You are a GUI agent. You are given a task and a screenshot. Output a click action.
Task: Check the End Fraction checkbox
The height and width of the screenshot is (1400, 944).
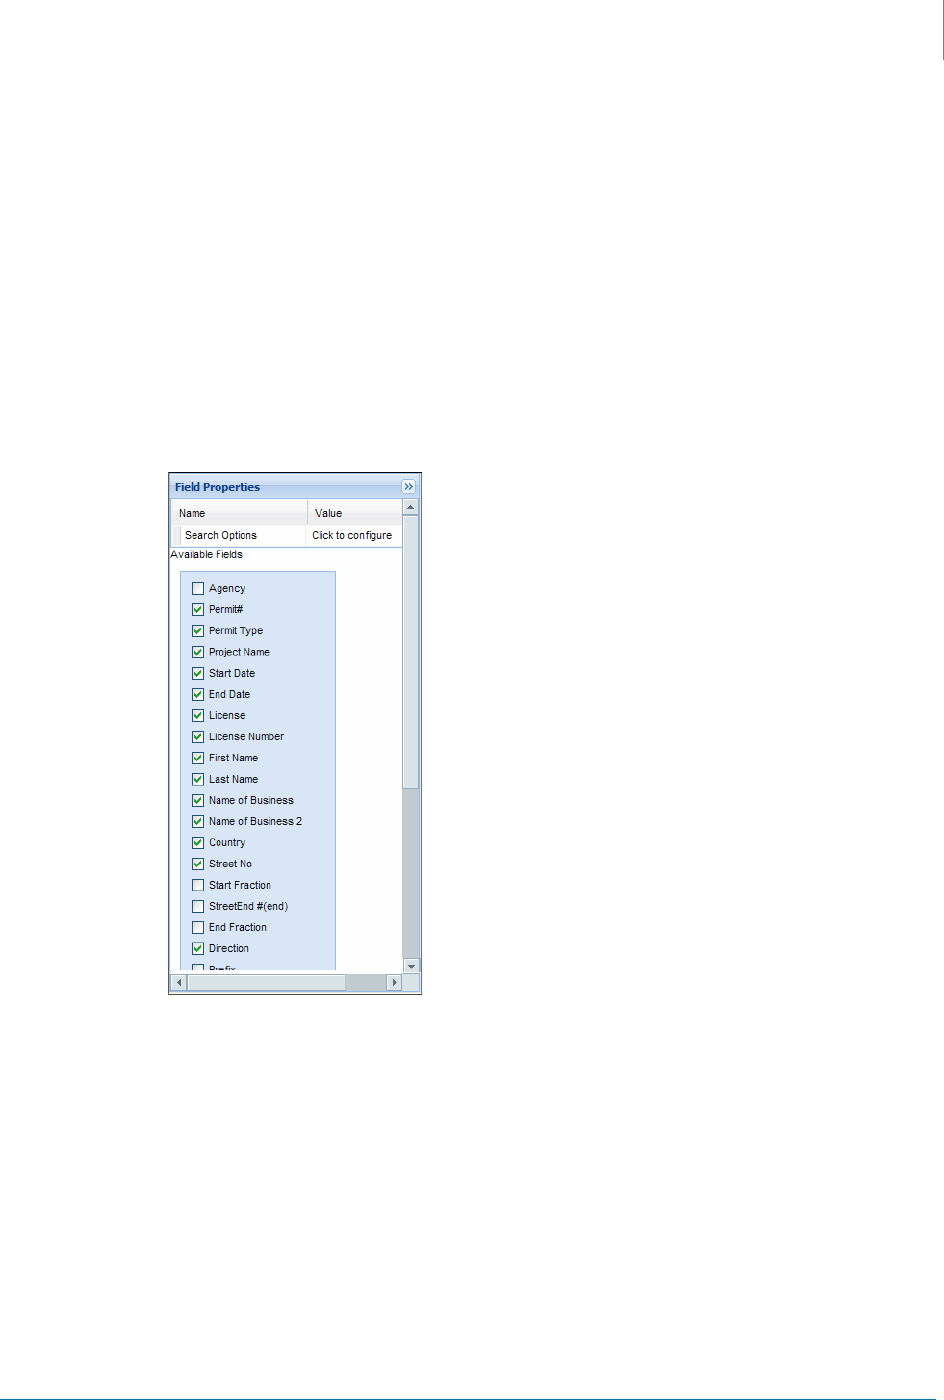198,927
